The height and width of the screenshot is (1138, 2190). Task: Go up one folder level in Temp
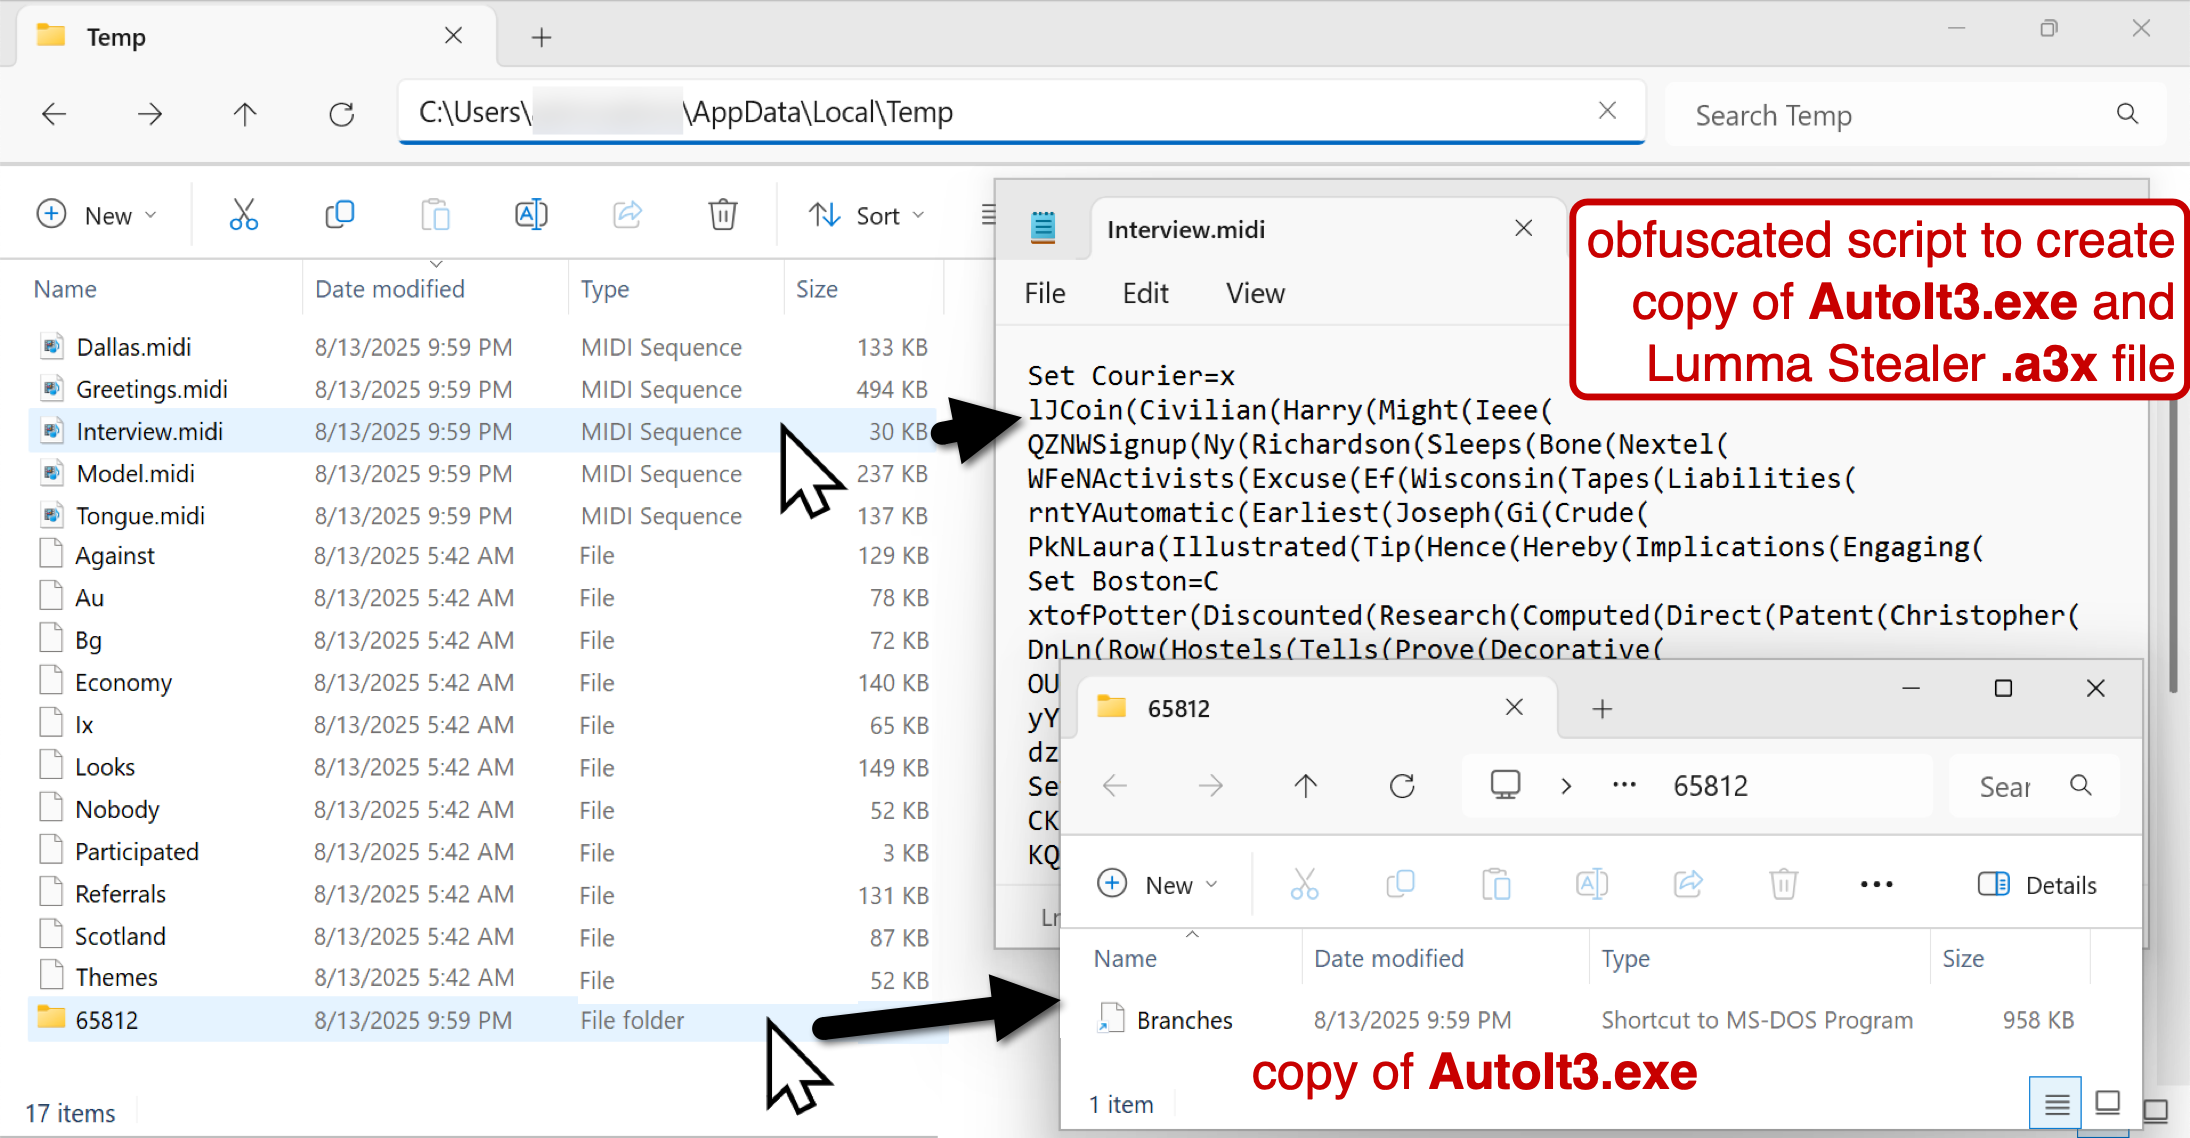245,114
